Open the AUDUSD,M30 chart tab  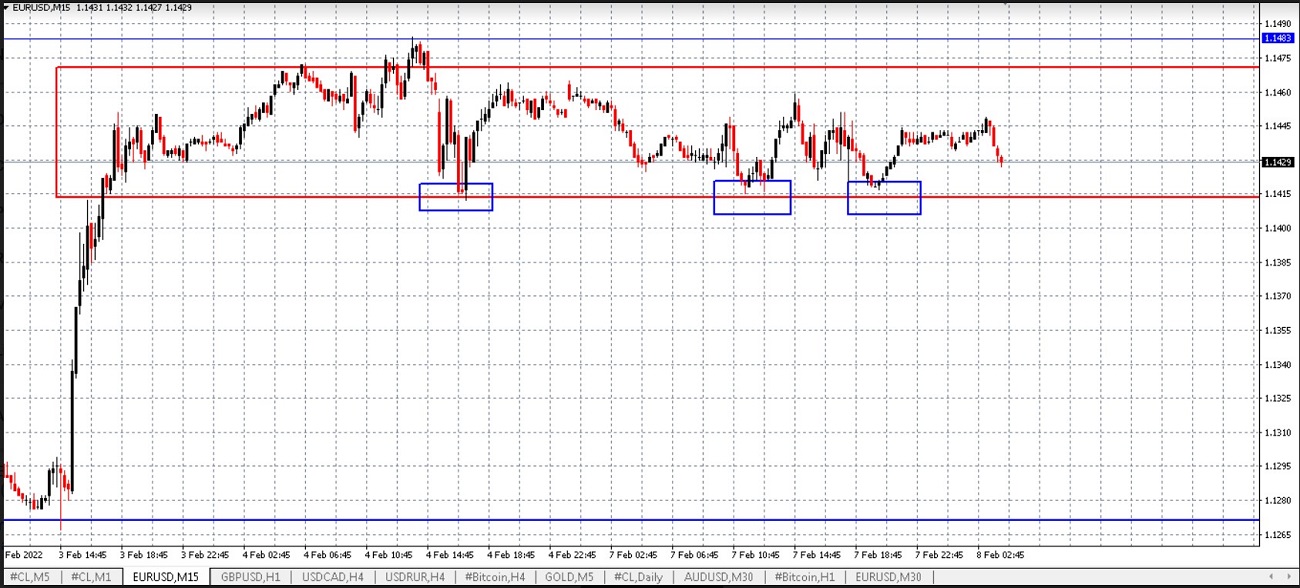pos(716,577)
